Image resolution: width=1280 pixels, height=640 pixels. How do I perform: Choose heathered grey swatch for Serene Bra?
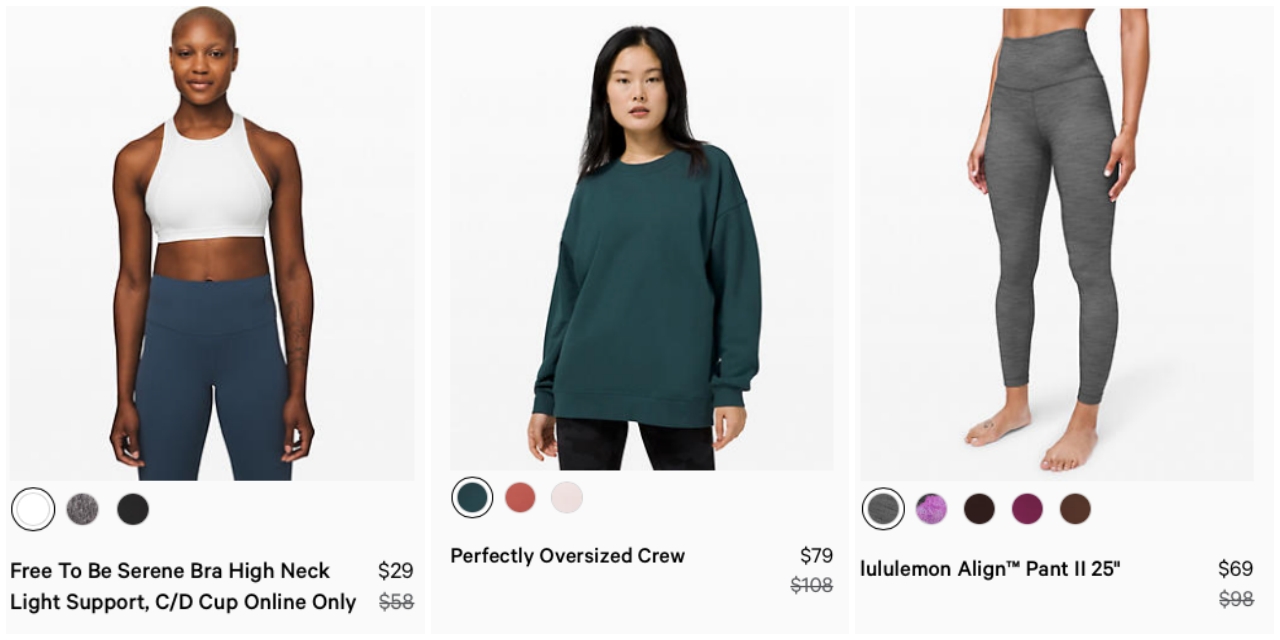tap(83, 509)
